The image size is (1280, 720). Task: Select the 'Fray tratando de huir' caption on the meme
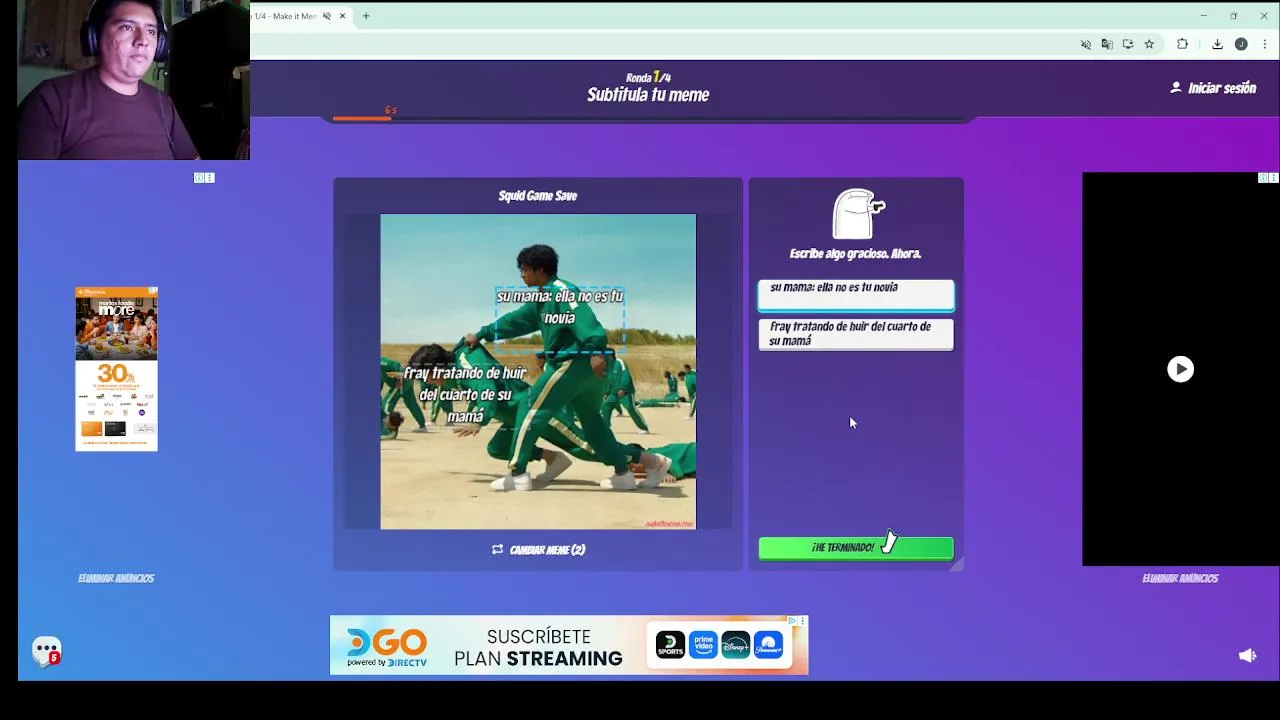[465, 394]
